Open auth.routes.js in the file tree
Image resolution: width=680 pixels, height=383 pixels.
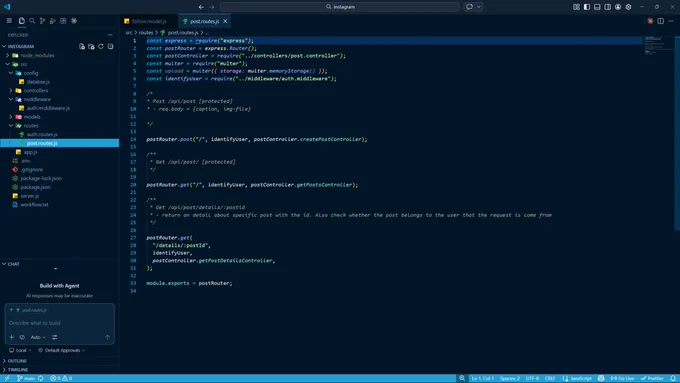42,134
